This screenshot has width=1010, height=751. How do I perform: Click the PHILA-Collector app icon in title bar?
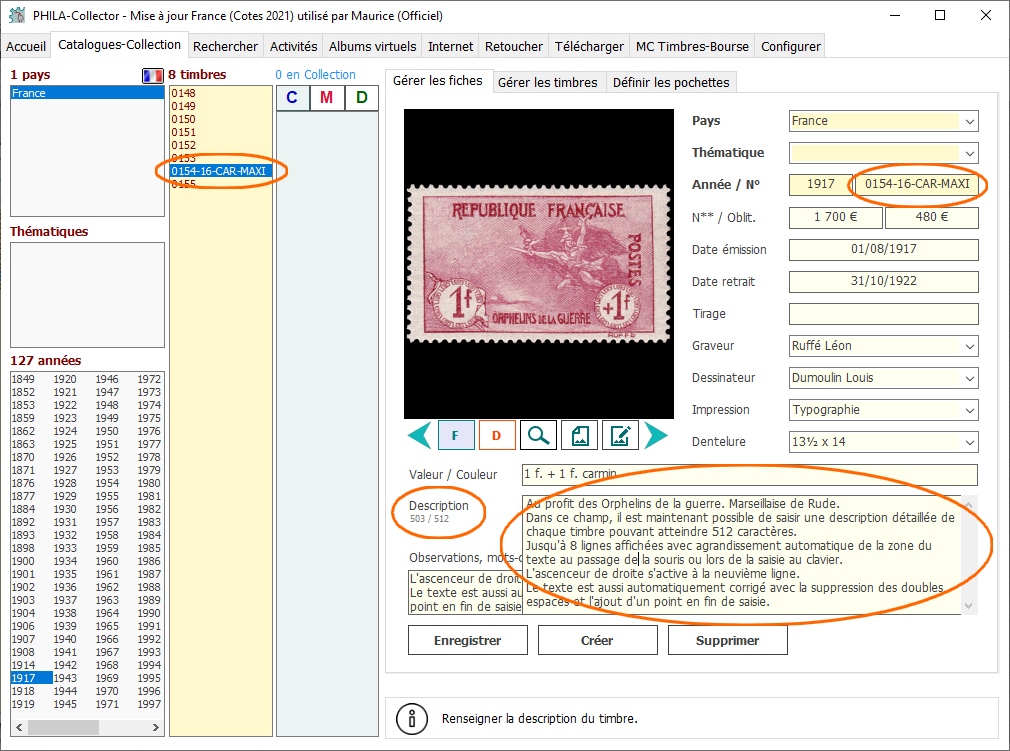(x=17, y=15)
